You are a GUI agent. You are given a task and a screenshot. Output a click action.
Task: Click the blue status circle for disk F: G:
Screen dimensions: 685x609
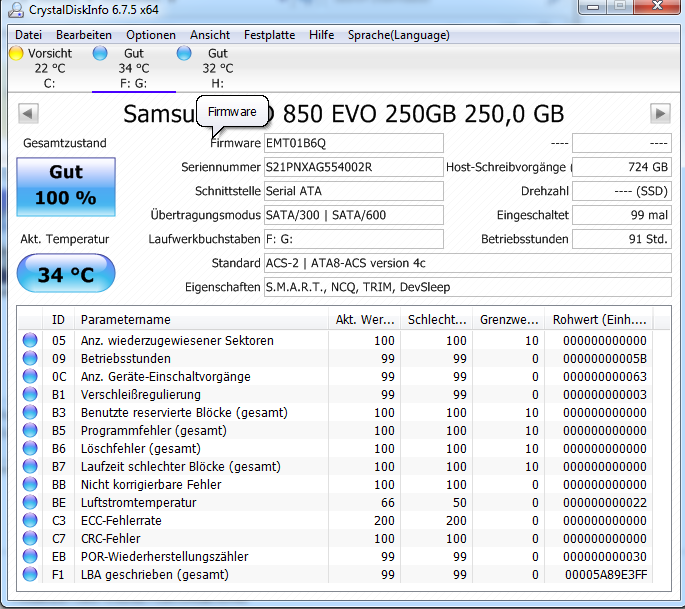(100, 53)
